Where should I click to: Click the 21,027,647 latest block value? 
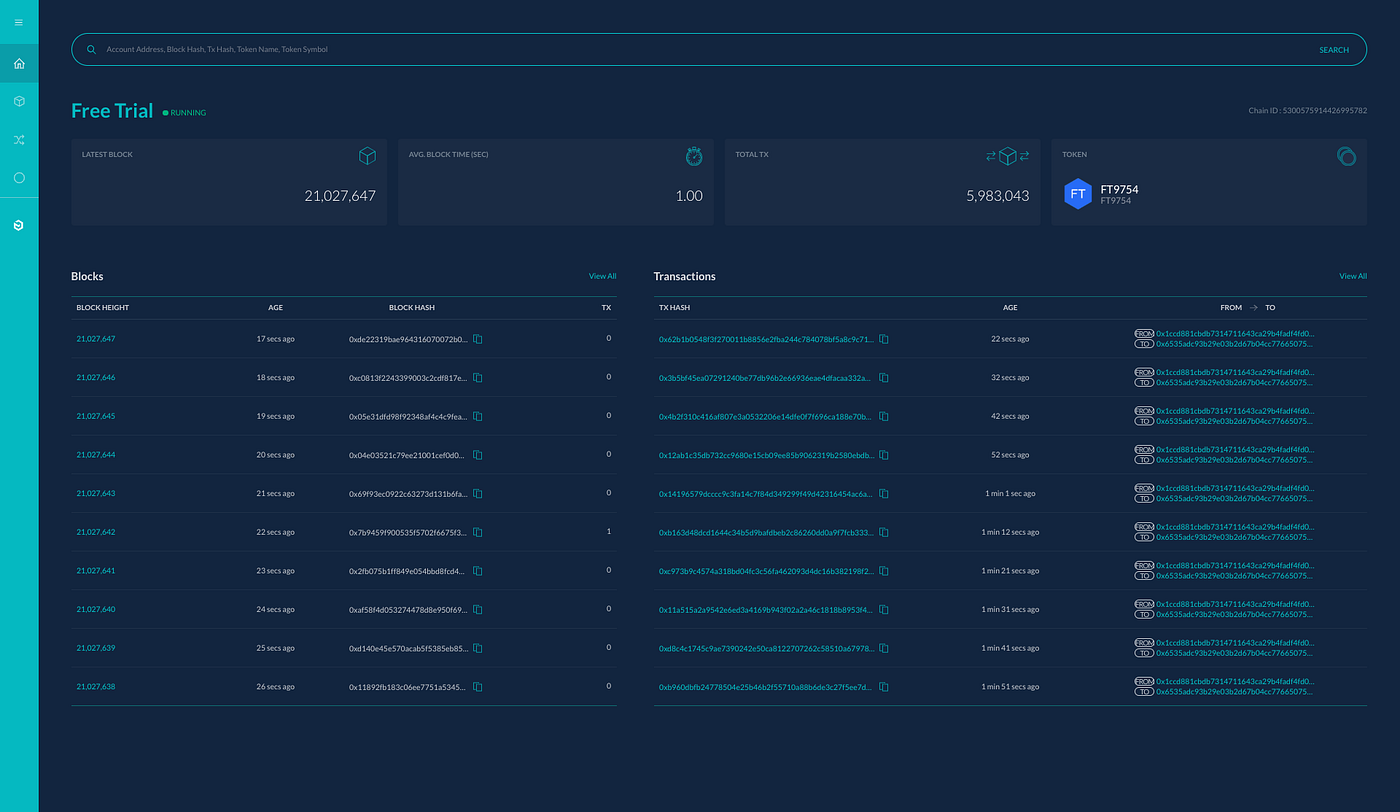[340, 196]
